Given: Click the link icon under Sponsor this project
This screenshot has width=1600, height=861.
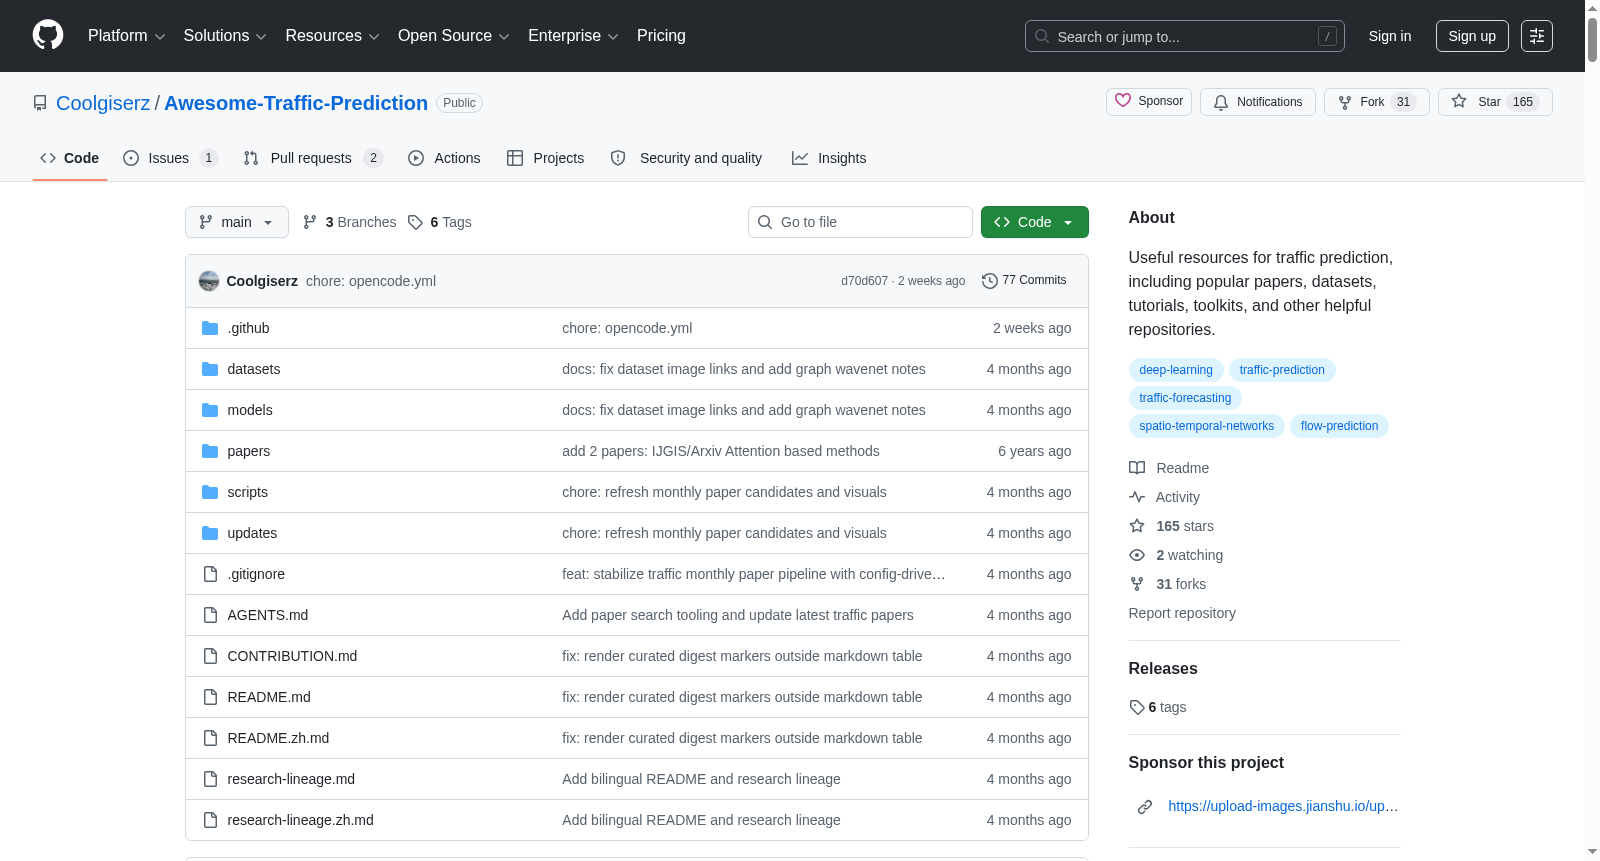Looking at the screenshot, I should click(x=1145, y=807).
